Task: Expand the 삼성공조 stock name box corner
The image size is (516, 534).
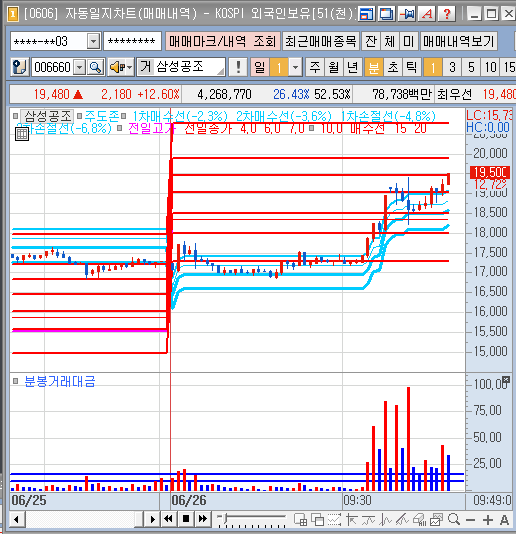Action: (x=221, y=72)
